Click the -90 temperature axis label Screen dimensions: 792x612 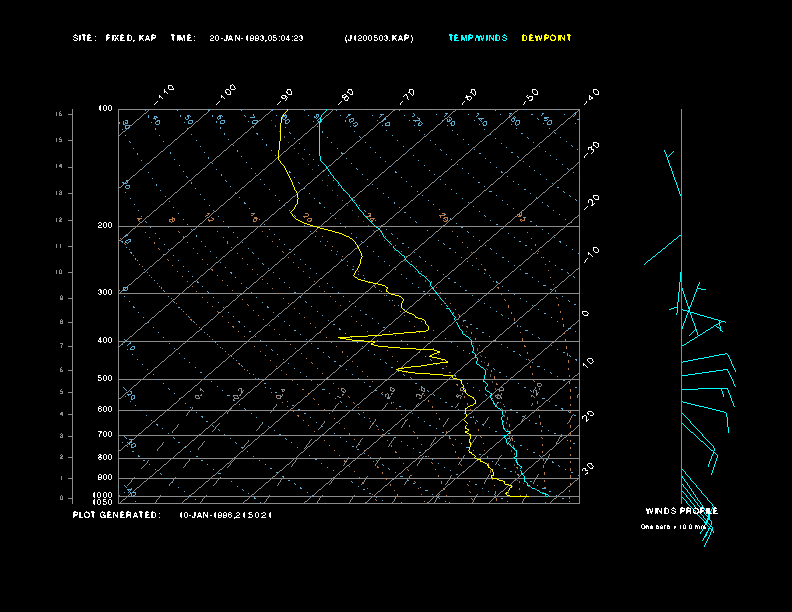285,97
